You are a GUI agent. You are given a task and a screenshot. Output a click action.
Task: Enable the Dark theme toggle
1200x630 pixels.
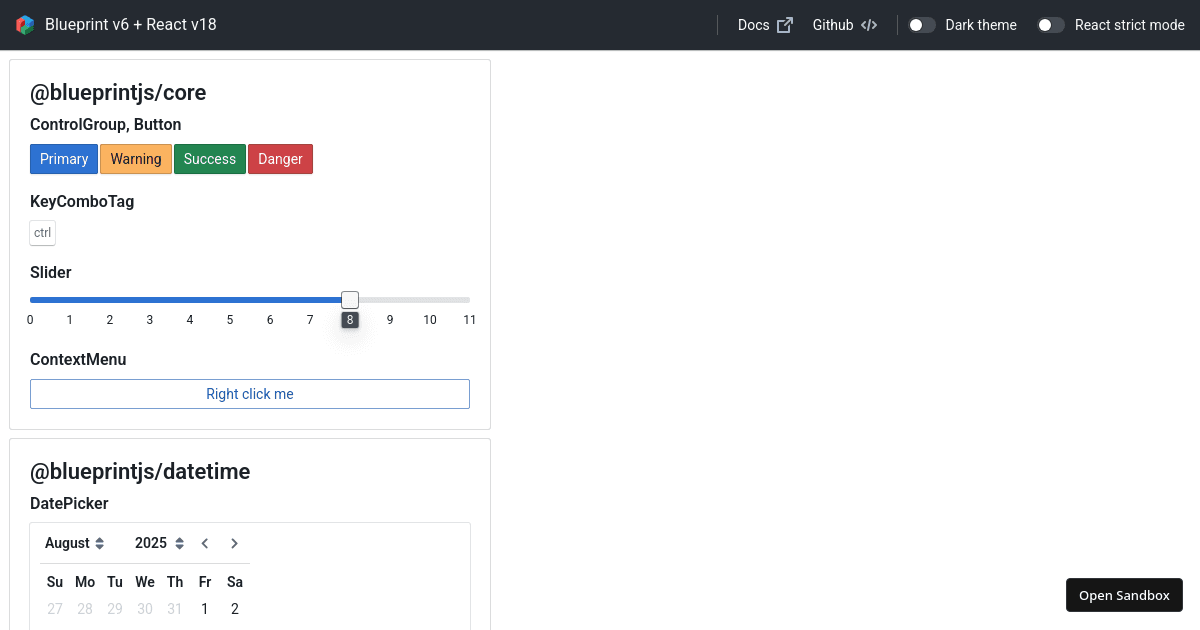pyautogui.click(x=921, y=24)
